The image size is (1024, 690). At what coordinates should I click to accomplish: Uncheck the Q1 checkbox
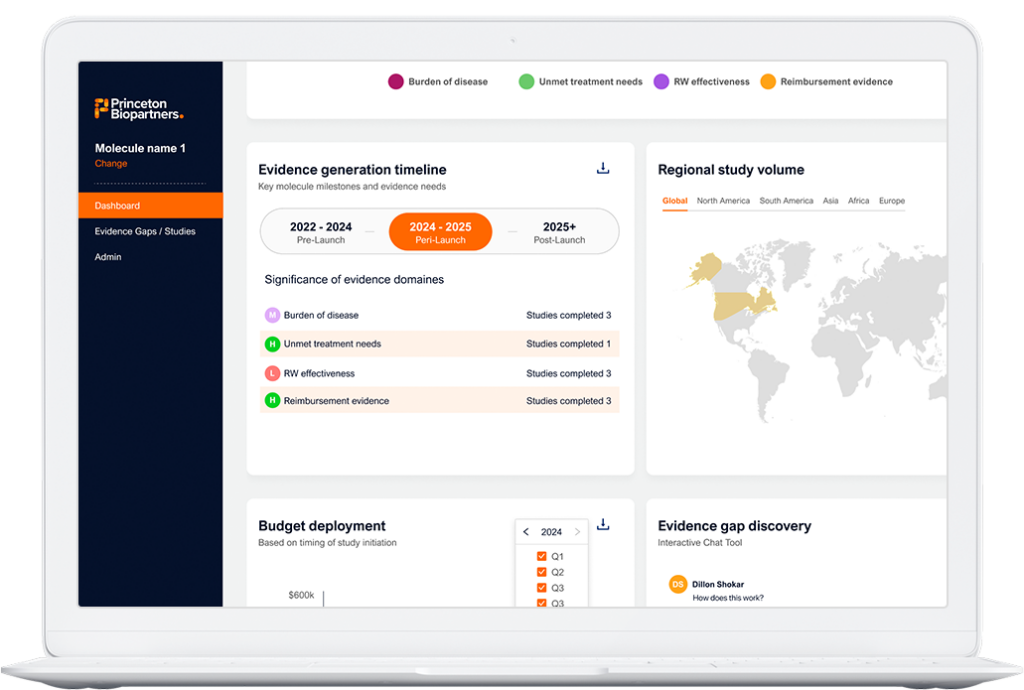click(541, 556)
